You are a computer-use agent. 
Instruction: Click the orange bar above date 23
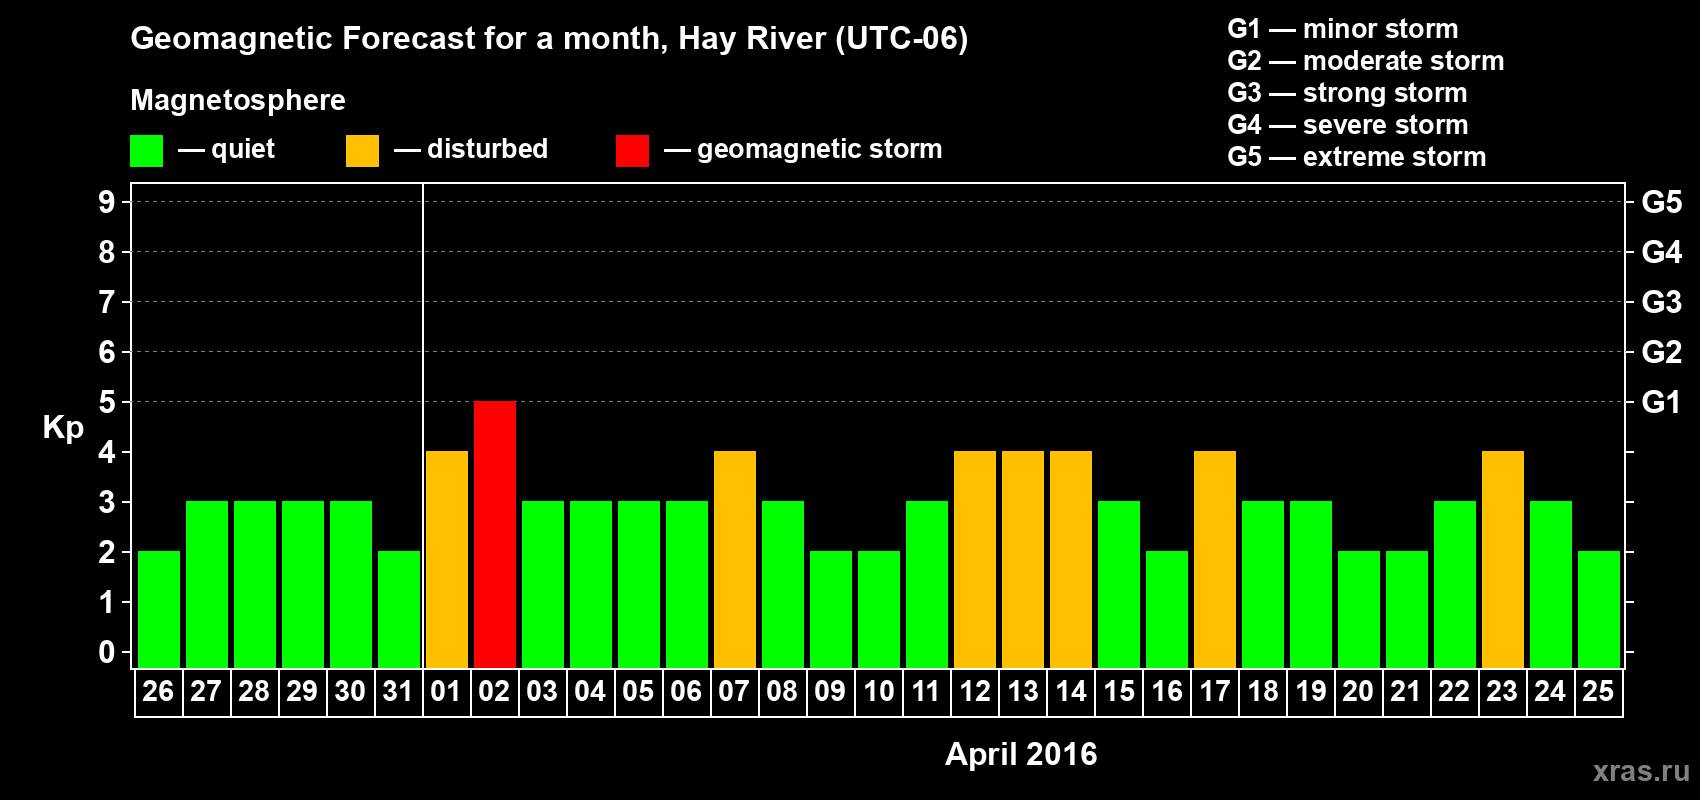coord(1503,560)
